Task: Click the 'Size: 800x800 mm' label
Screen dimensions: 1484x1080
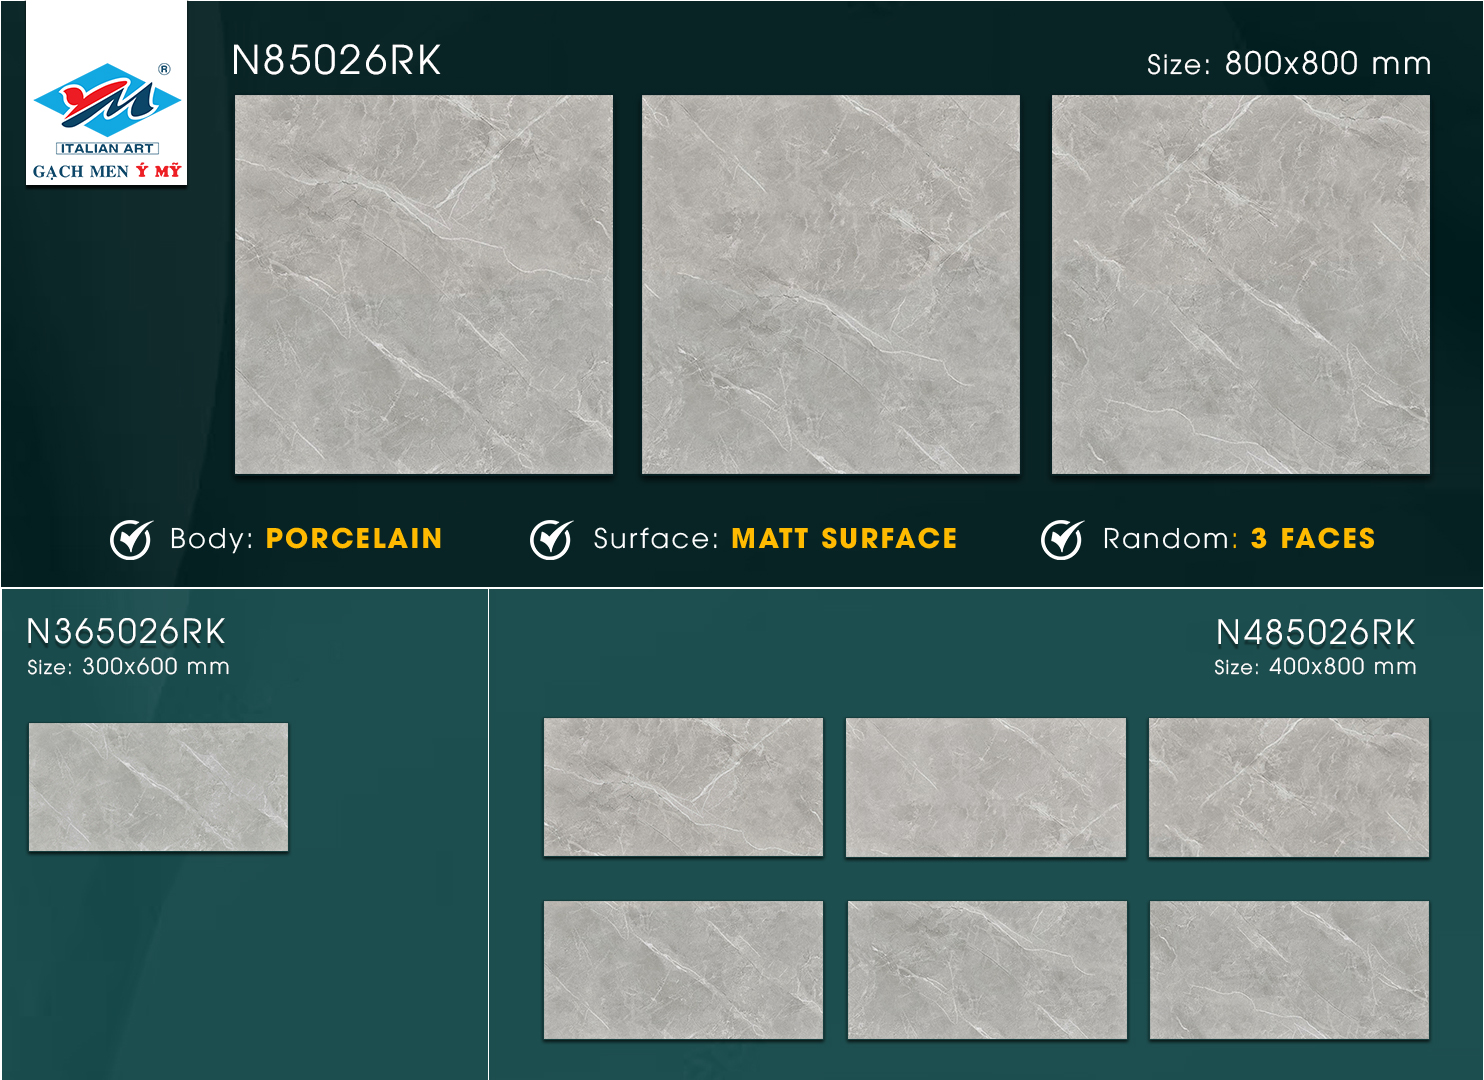Action: click(x=1288, y=64)
